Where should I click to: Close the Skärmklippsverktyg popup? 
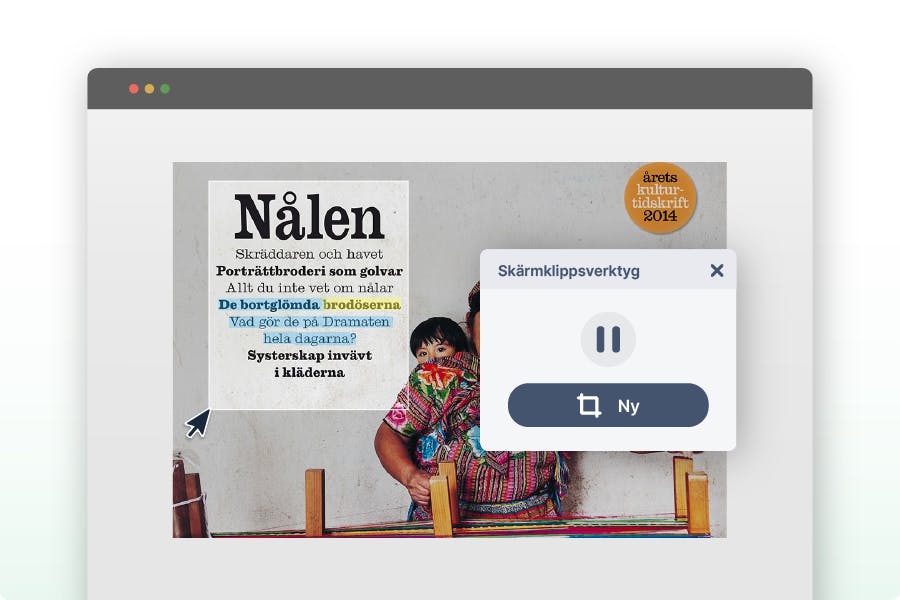pos(716,270)
